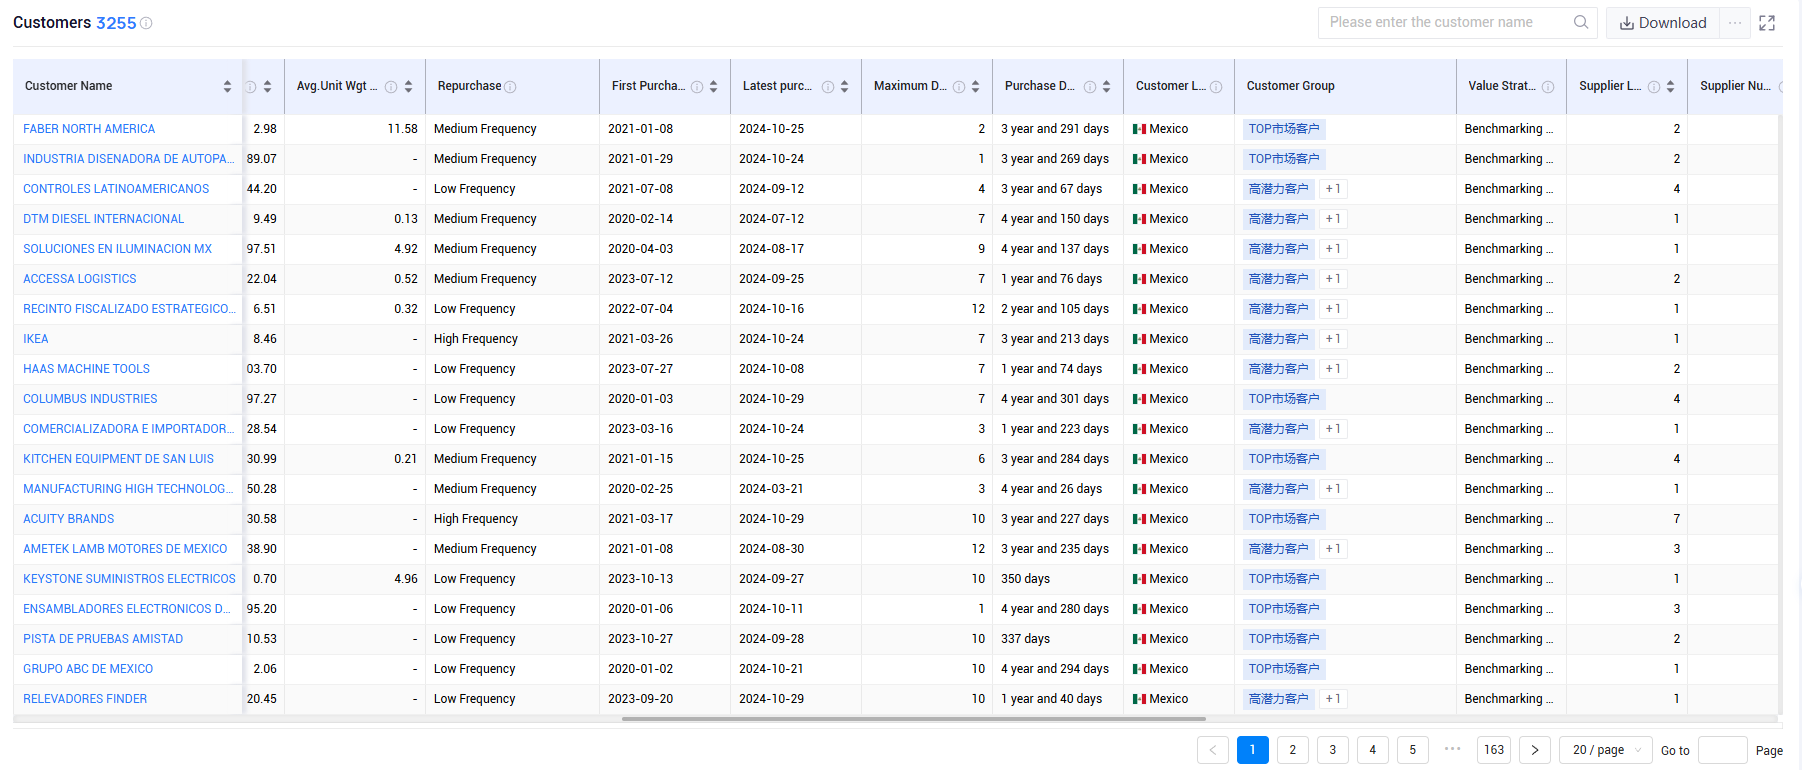Sort by First Purchase date column
This screenshot has width=1802, height=770.
tap(713, 87)
